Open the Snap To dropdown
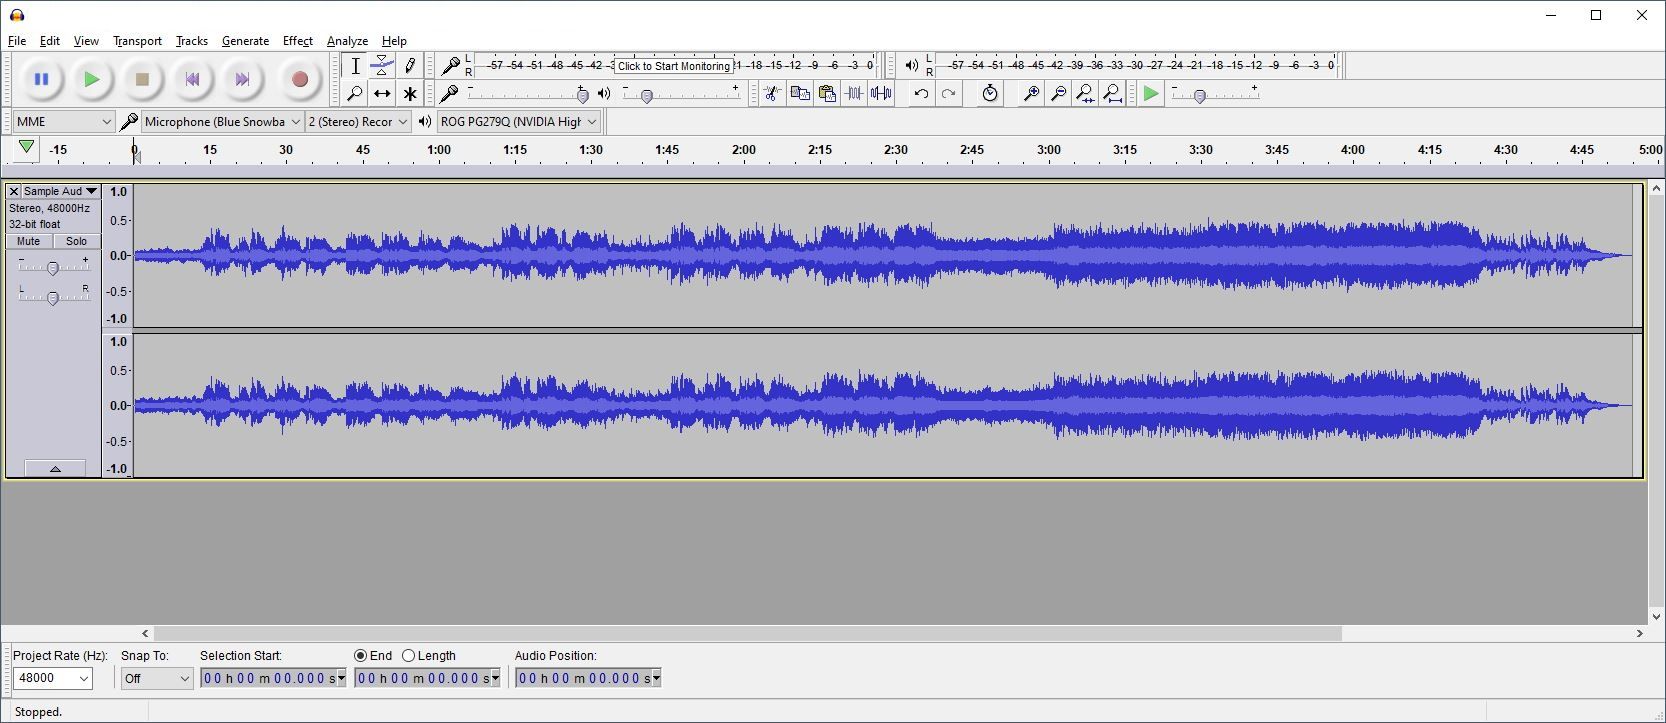 coord(157,678)
